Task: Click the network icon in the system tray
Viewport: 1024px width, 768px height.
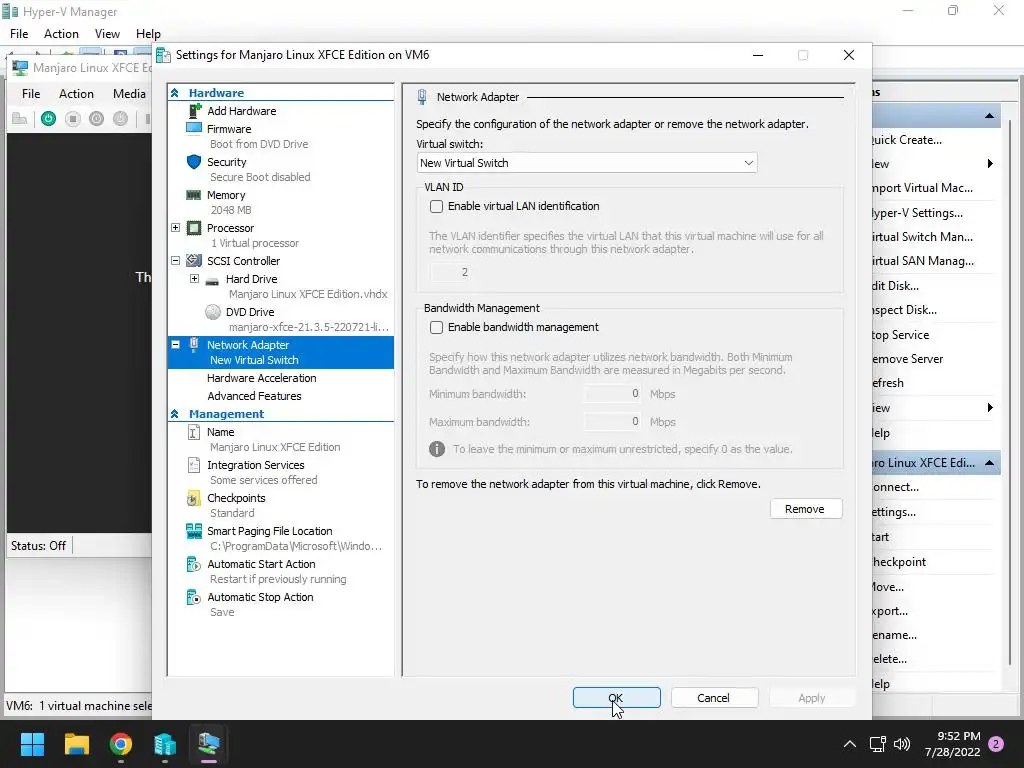Action: pos(878,744)
